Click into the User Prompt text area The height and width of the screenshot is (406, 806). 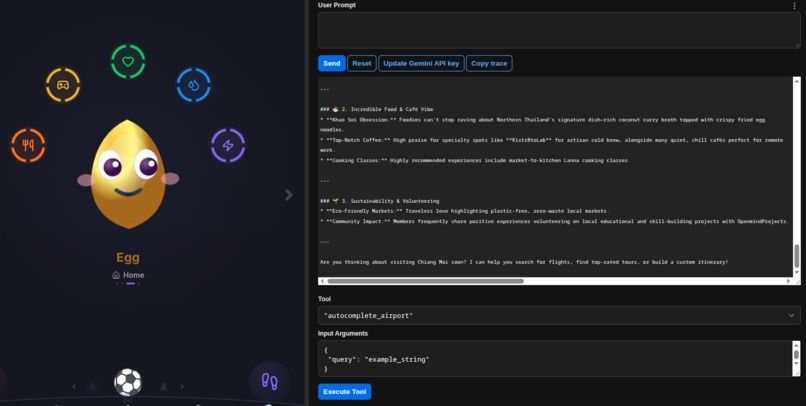(559, 30)
